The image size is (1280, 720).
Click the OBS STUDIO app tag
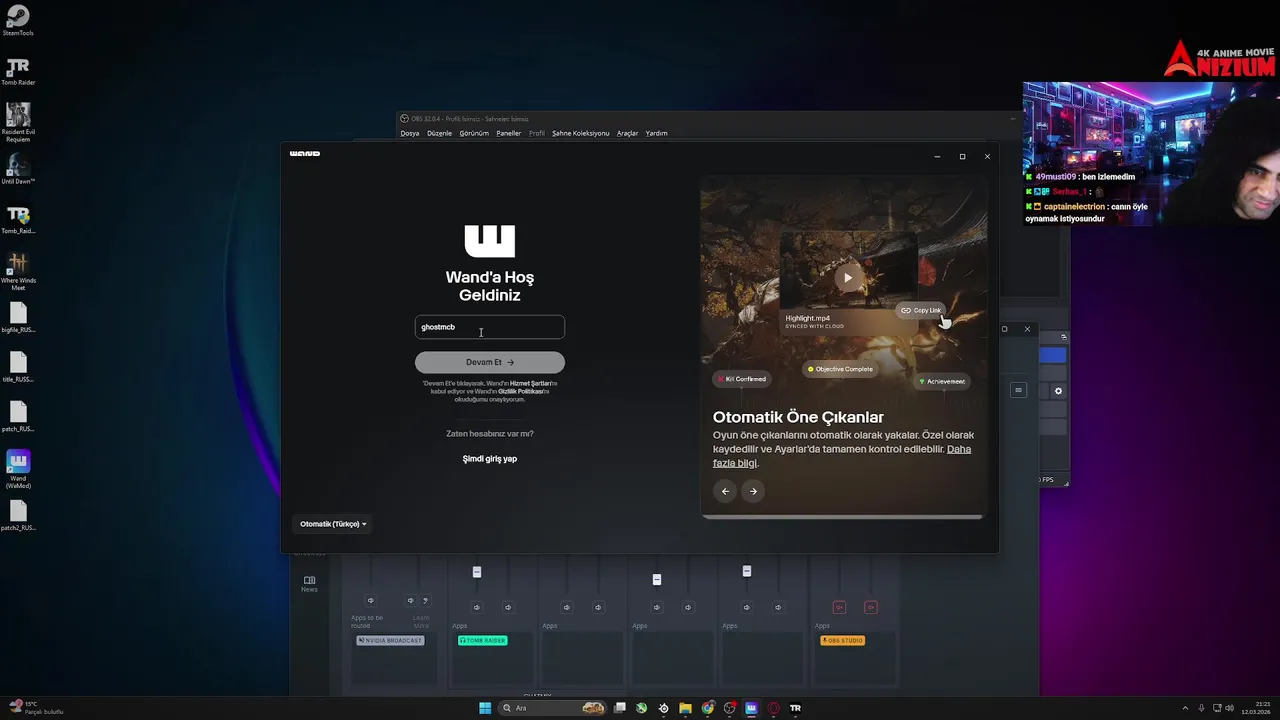pos(842,640)
